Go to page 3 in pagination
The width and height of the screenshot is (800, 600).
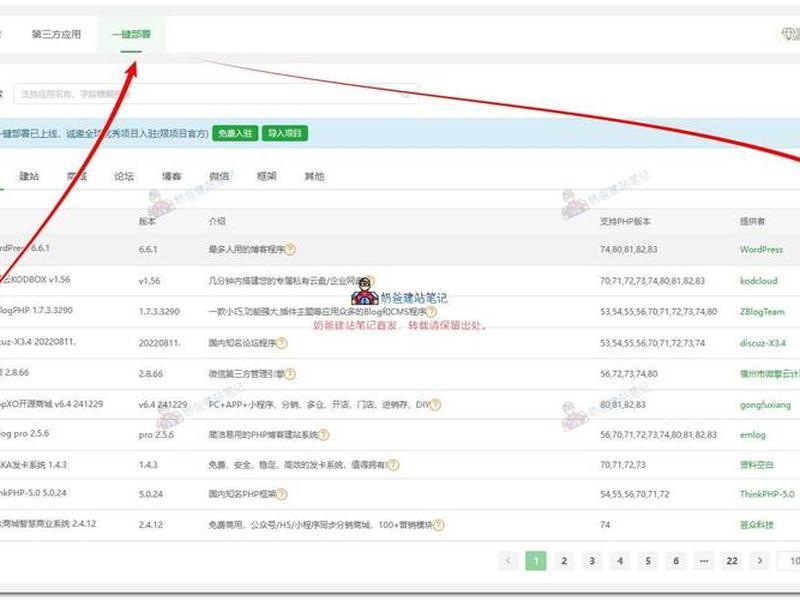(592, 561)
